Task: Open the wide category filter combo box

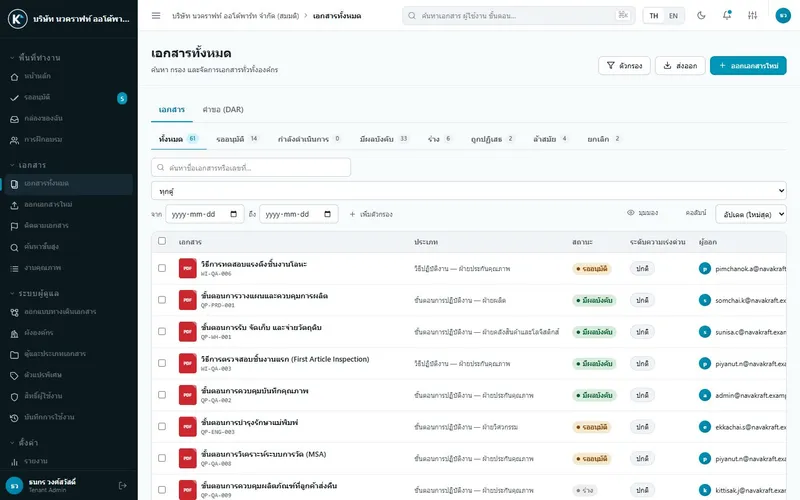Action: tap(468, 191)
